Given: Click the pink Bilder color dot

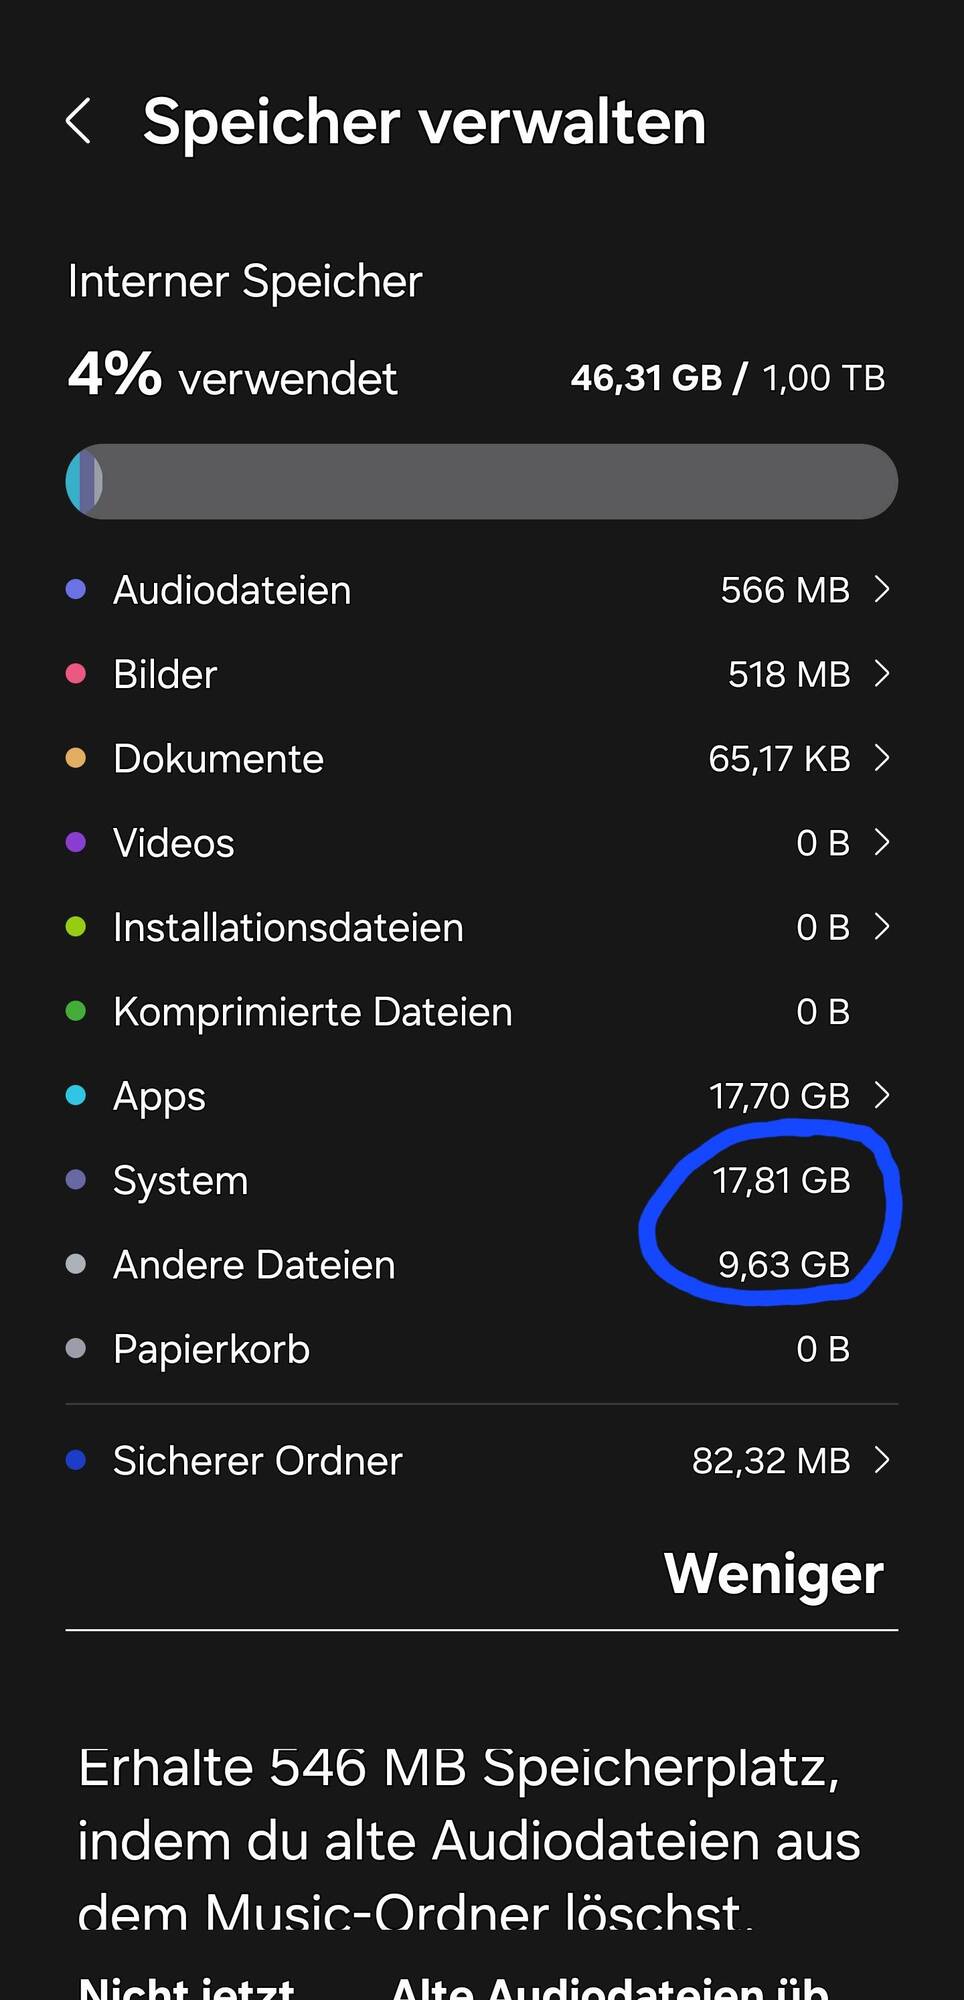Looking at the screenshot, I should click(76, 675).
